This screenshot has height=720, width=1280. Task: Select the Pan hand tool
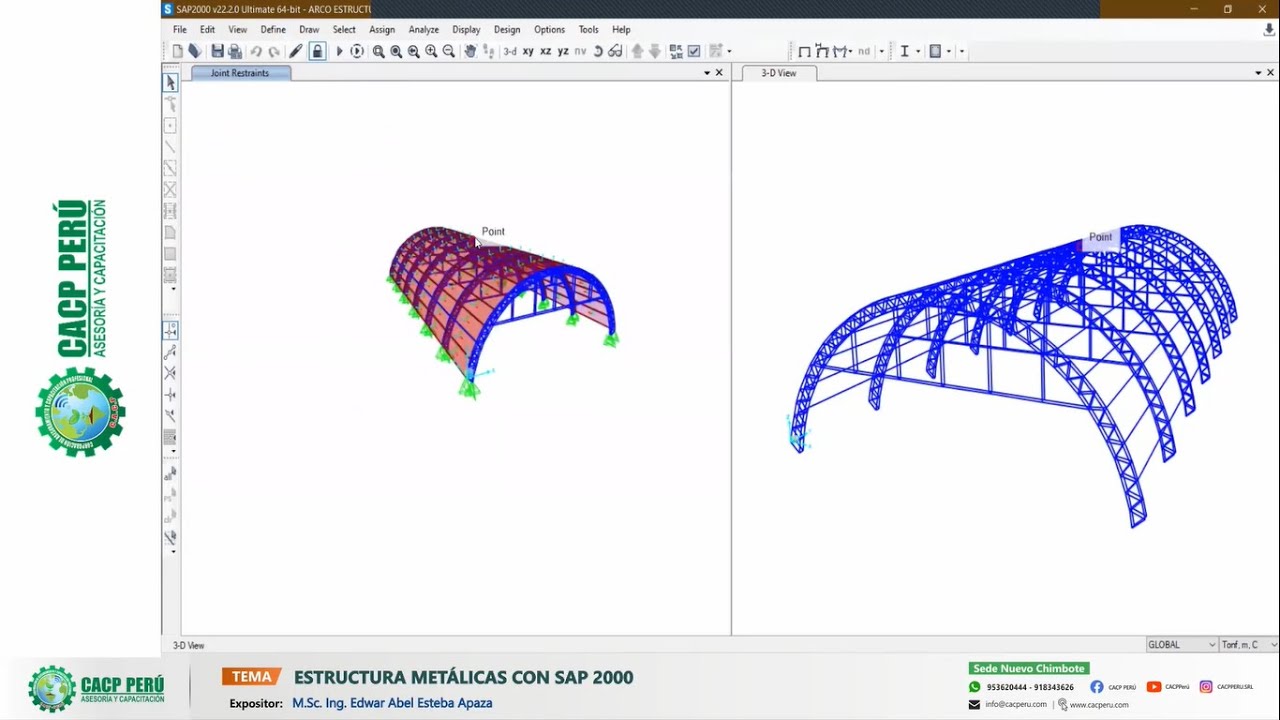[470, 51]
